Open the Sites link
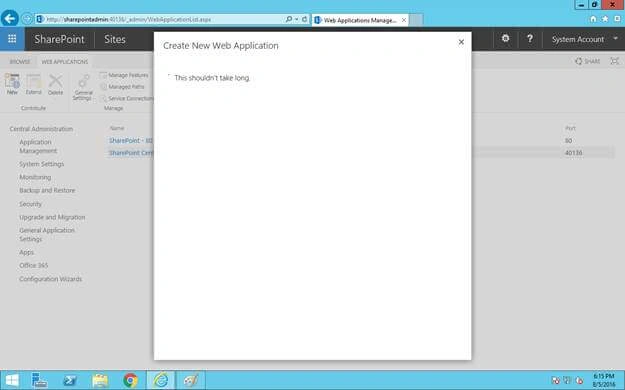The height and width of the screenshot is (390, 625). [115, 39]
